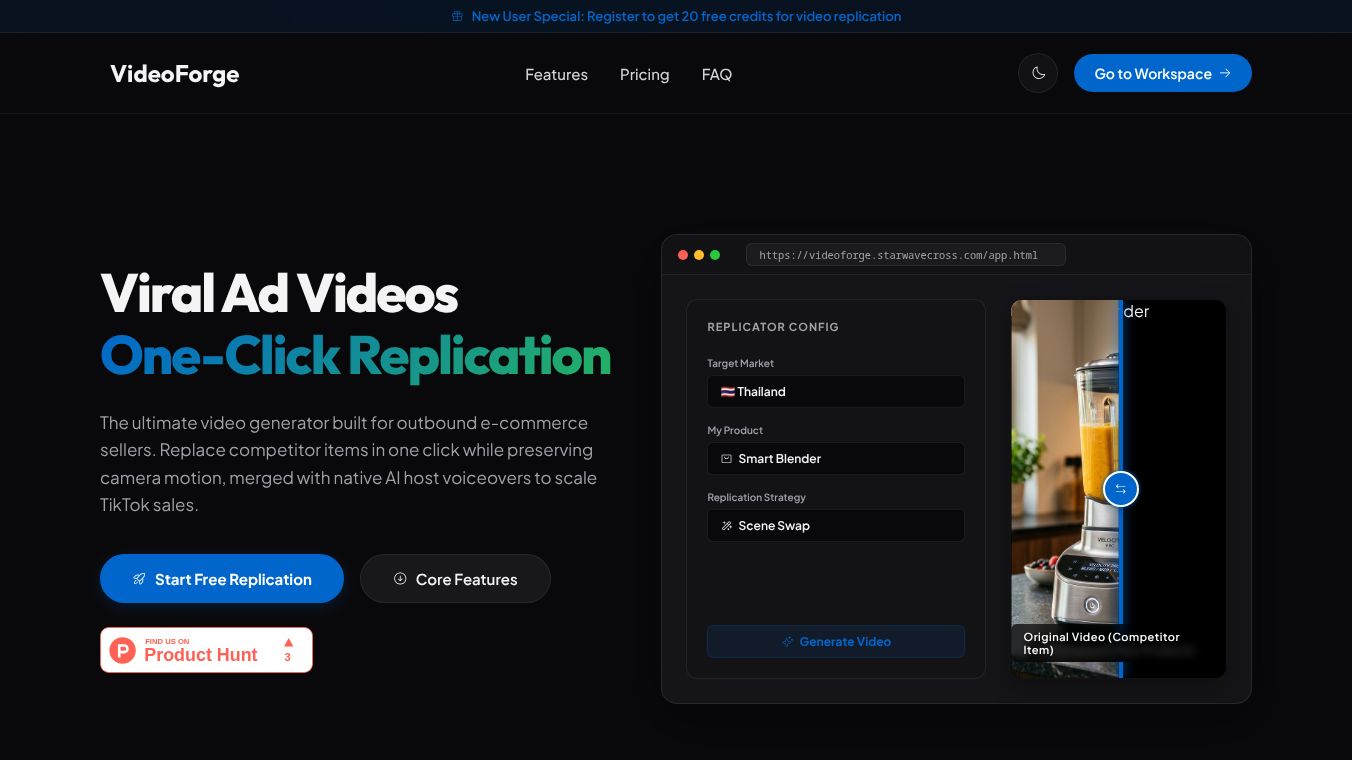The image size is (1352, 760).
Task: Open the FAQ nav item
Action: coord(717,74)
